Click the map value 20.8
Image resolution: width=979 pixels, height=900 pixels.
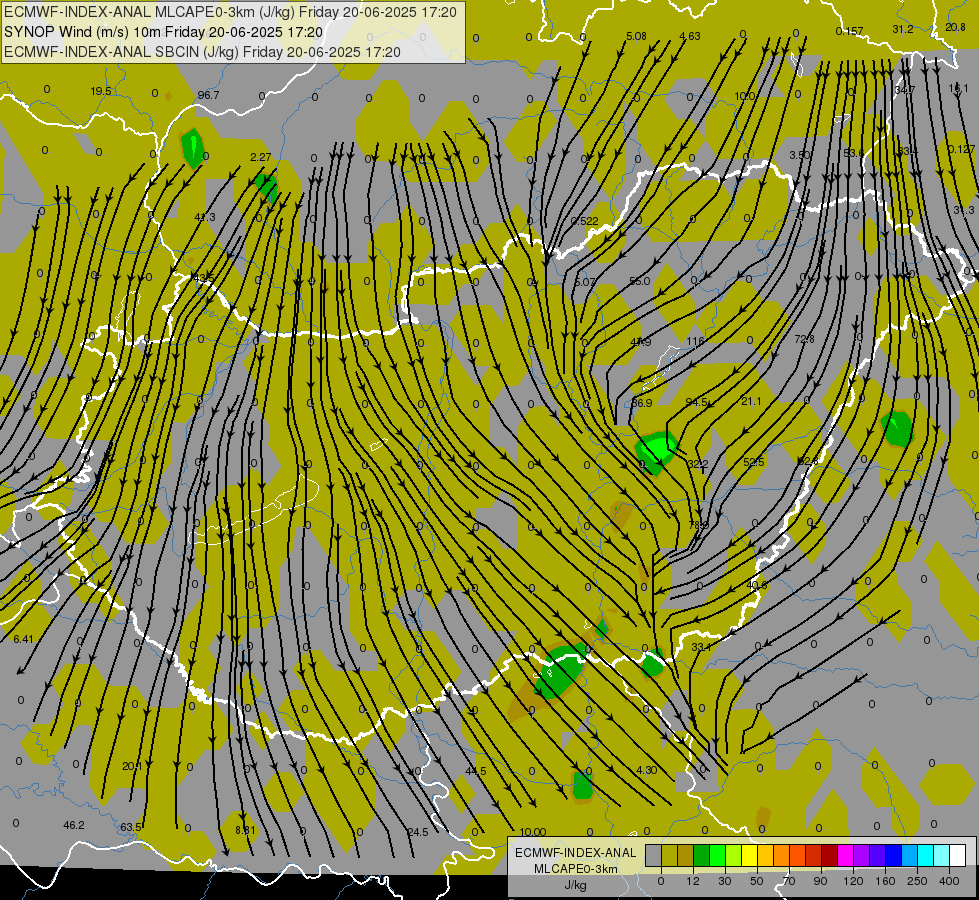[x=955, y=27]
